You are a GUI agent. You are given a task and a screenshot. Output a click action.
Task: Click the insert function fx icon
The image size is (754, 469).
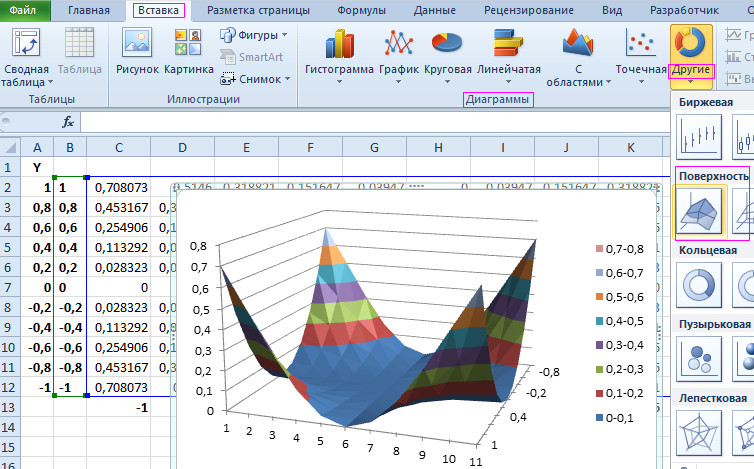click(x=68, y=122)
